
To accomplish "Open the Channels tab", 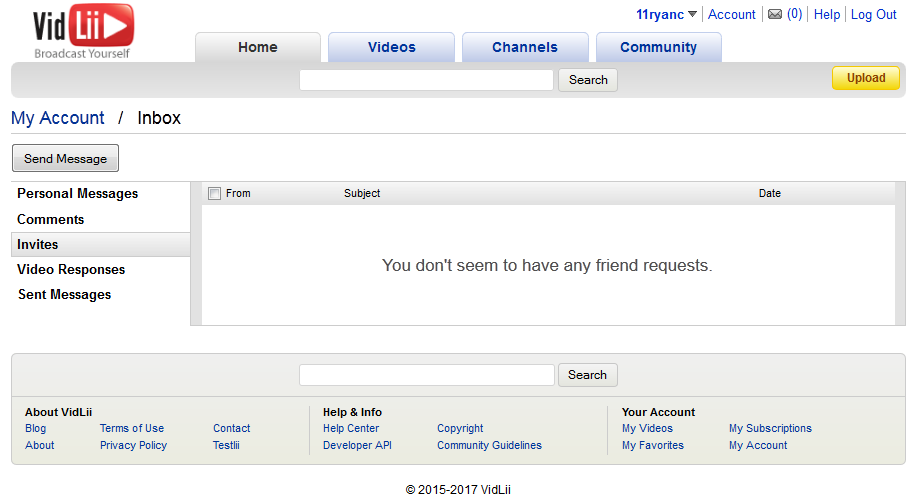I will (524, 47).
